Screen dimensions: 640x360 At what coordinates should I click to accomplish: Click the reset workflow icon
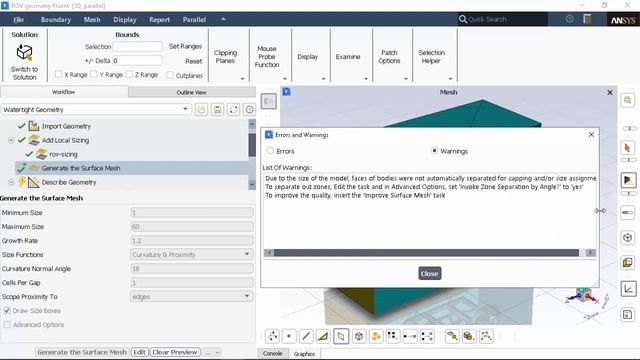(x=233, y=109)
